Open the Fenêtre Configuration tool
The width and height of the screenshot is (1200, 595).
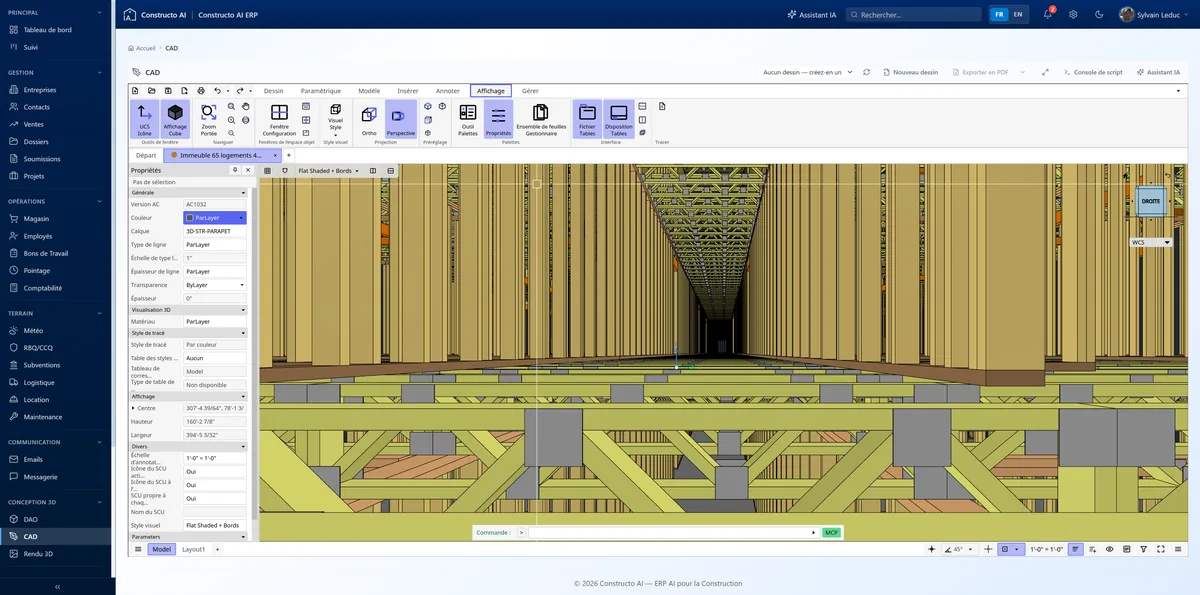[x=279, y=119]
